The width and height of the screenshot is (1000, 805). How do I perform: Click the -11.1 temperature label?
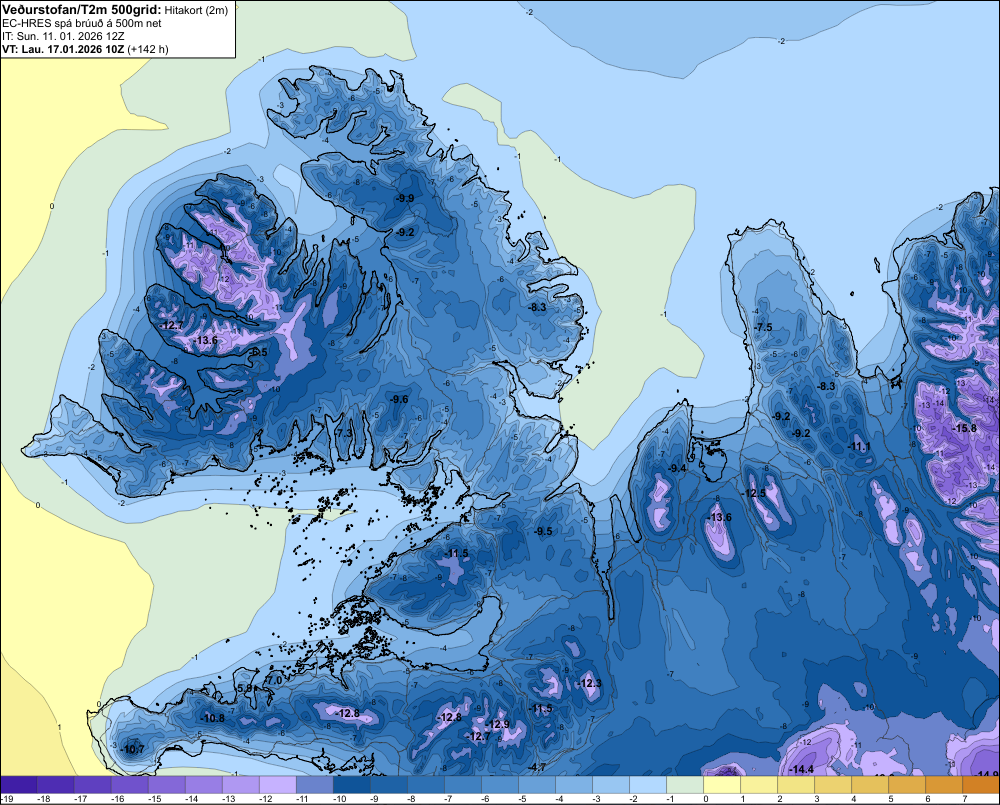point(859,447)
